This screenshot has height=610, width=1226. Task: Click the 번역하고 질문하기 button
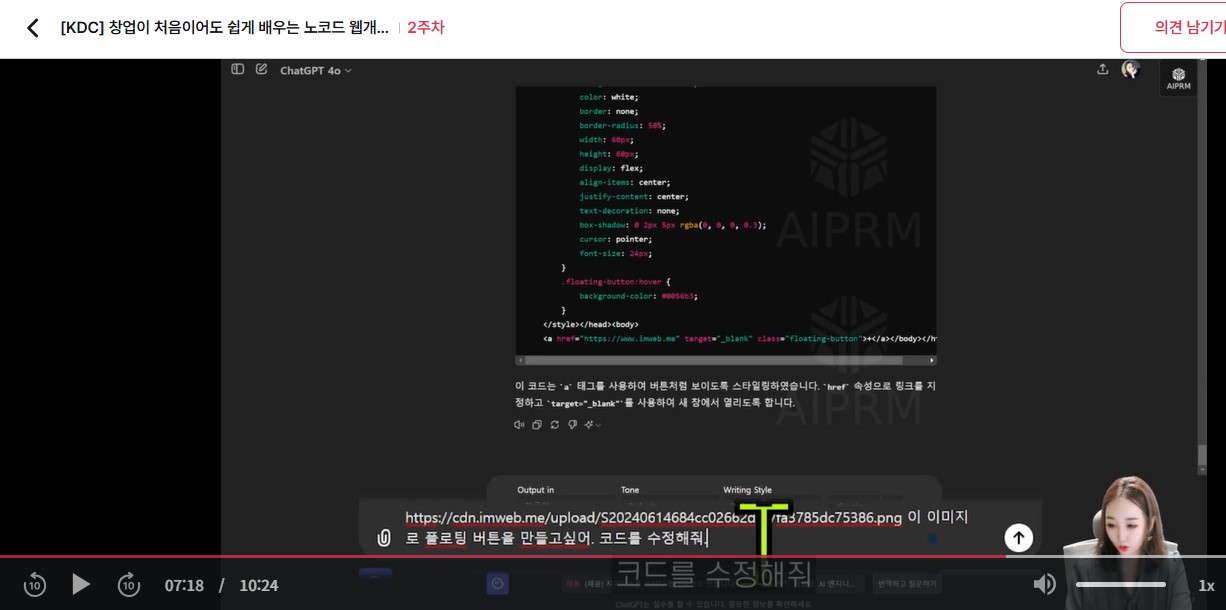click(907, 583)
